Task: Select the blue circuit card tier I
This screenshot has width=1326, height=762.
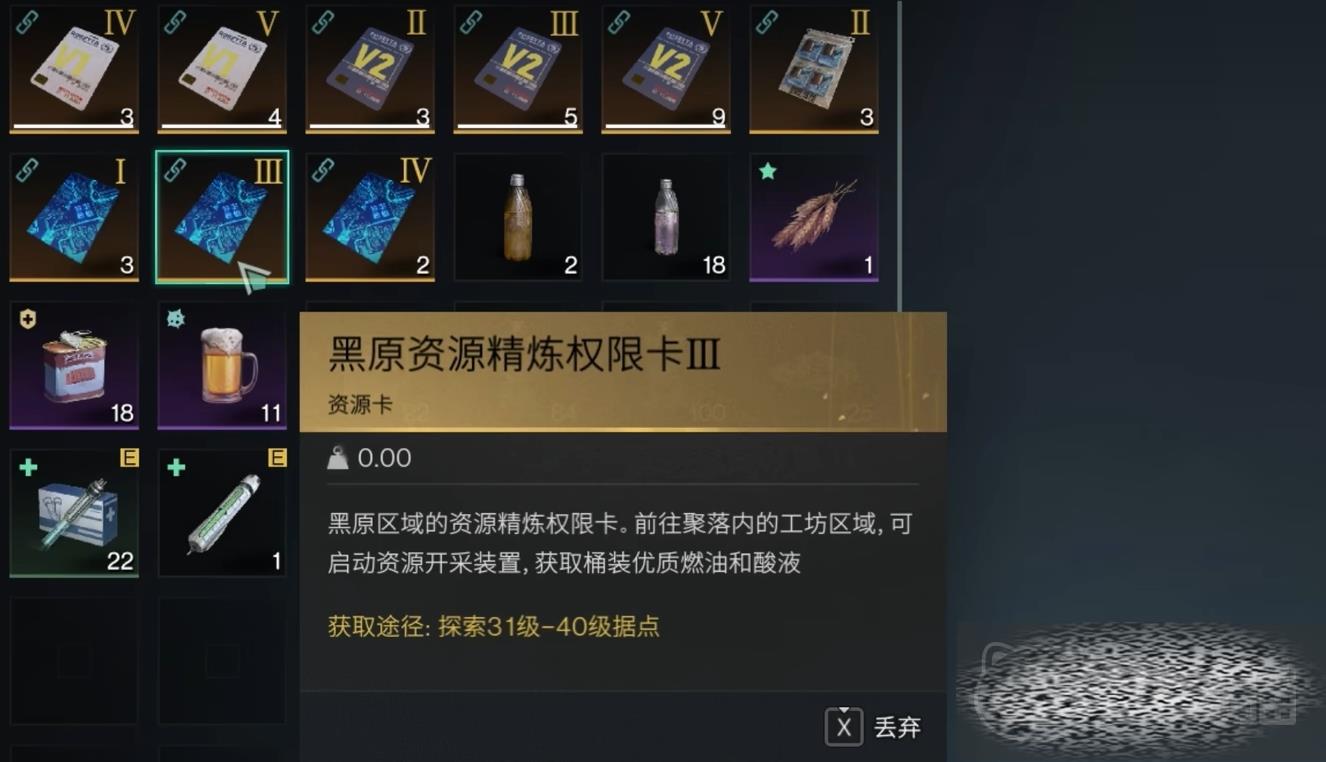Action: [x=74, y=217]
